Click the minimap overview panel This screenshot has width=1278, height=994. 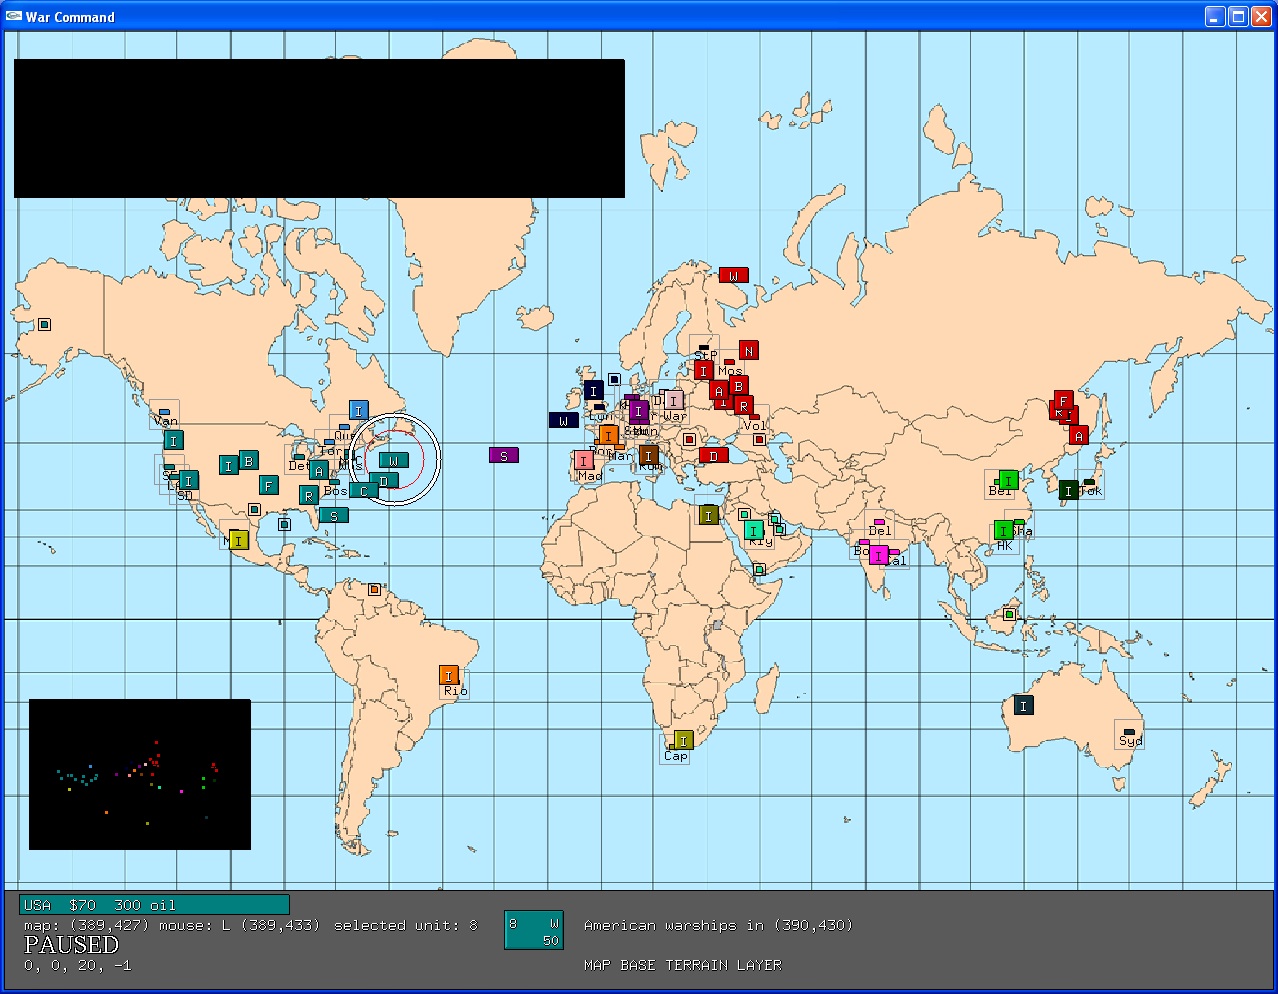point(140,774)
